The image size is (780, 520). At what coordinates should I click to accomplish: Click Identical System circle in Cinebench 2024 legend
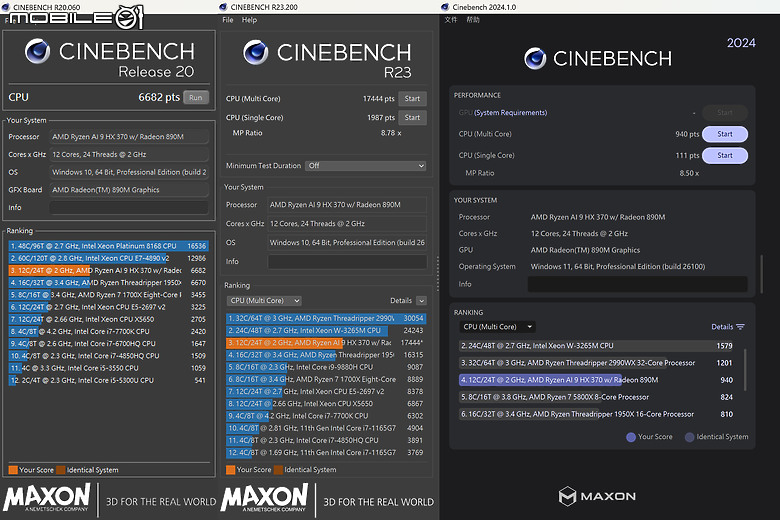(689, 437)
